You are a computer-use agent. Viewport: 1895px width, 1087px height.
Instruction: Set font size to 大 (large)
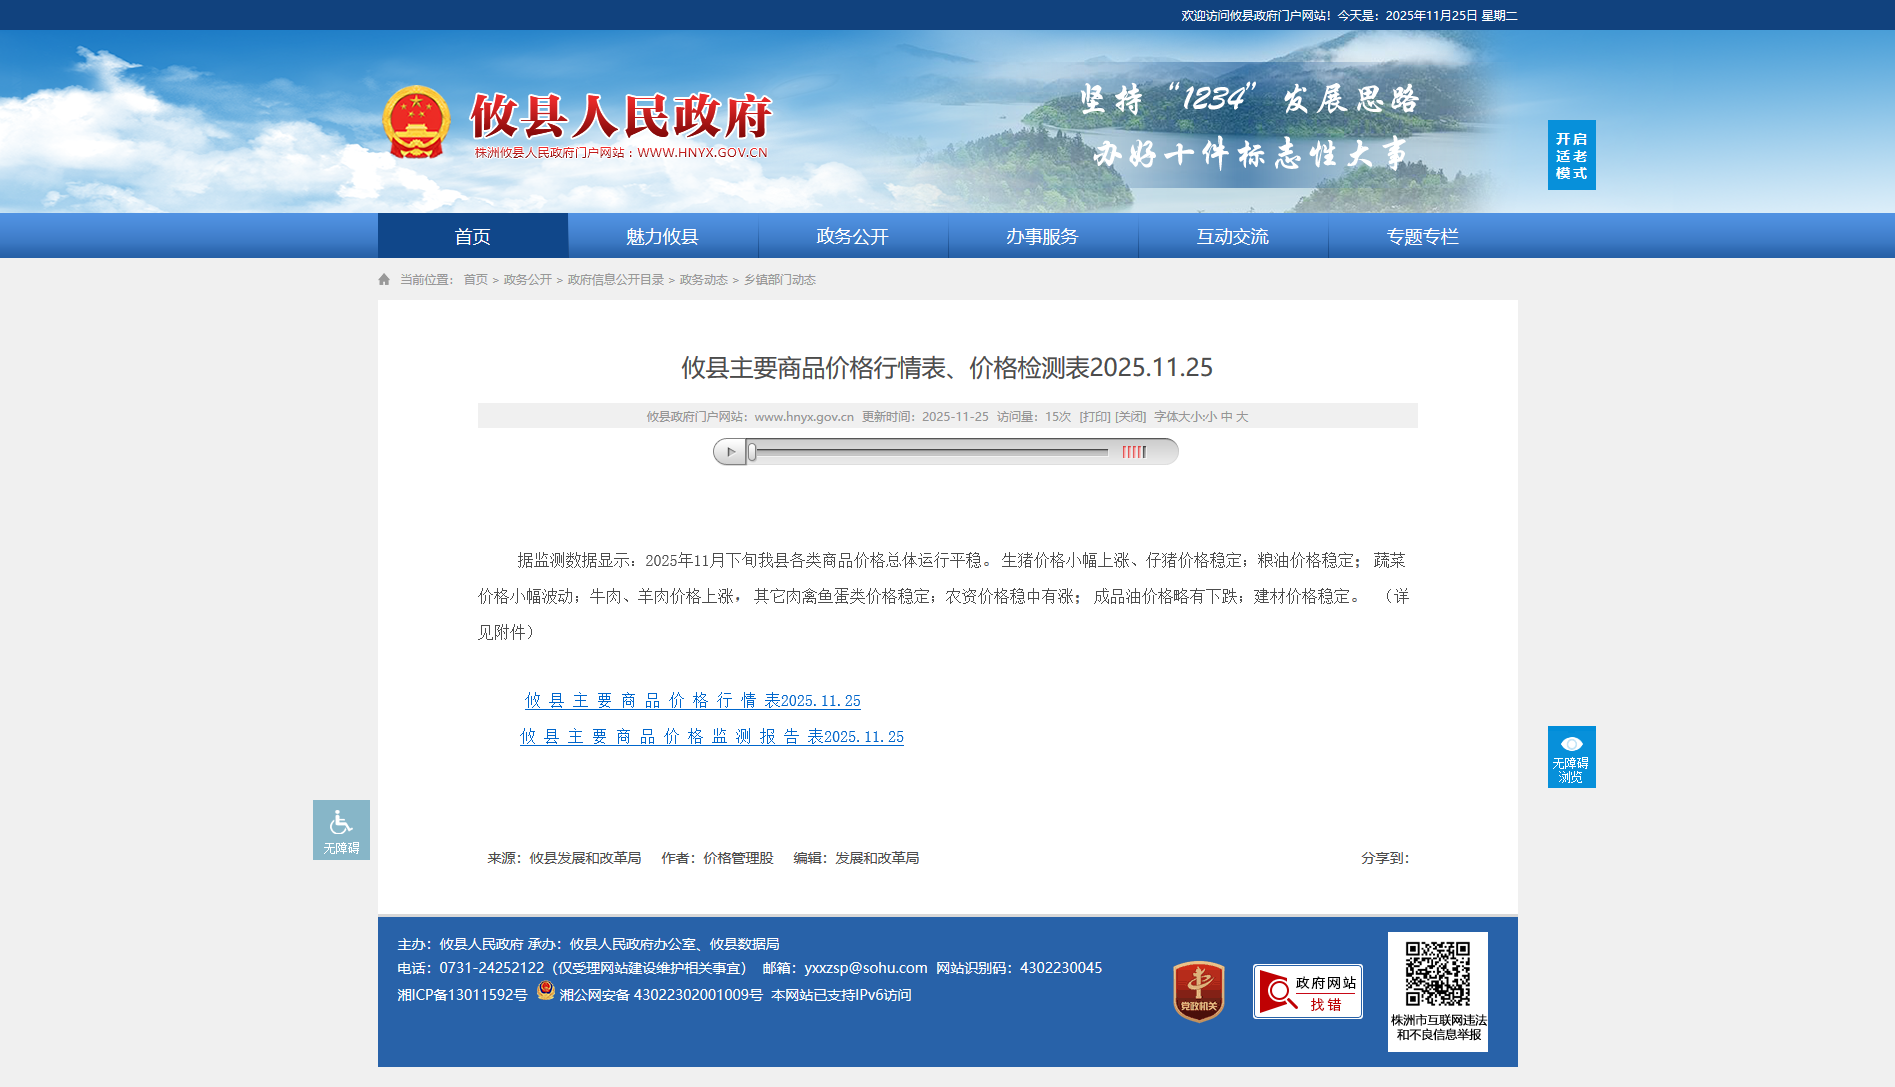pyautogui.click(x=1242, y=417)
